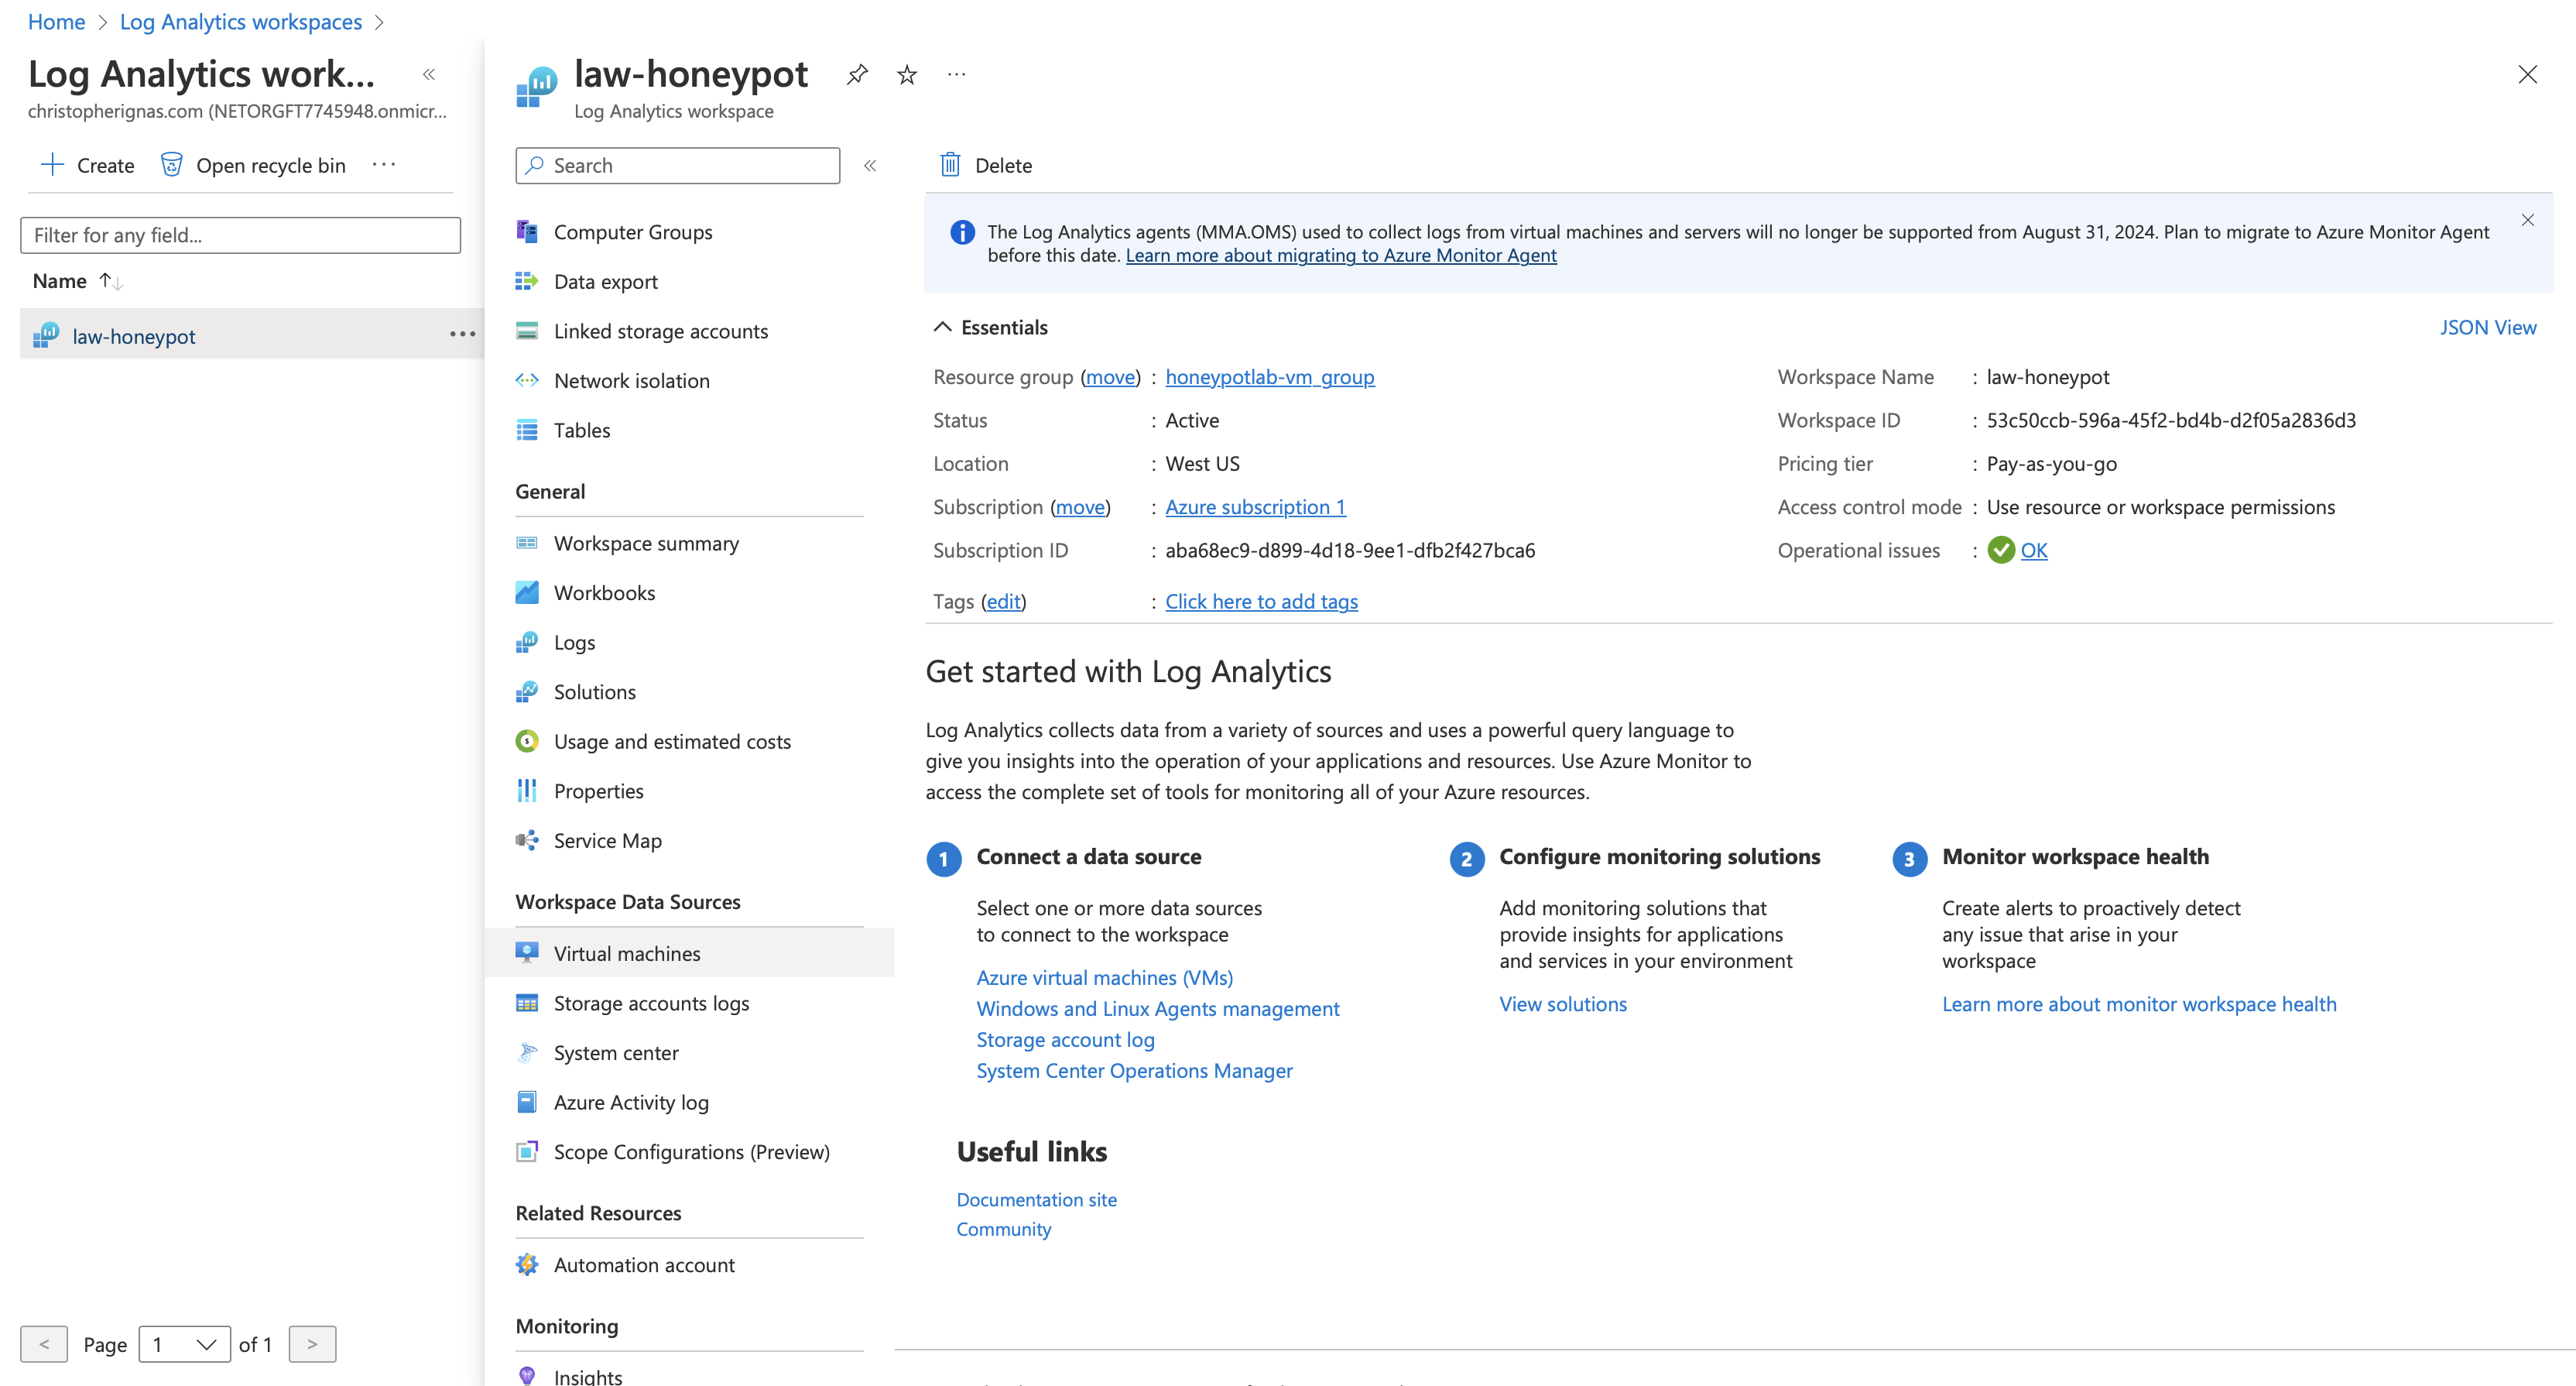Screen dimensions: 2576x1386
Task: Click the Insights lightbulb icon
Action: point(527,1376)
